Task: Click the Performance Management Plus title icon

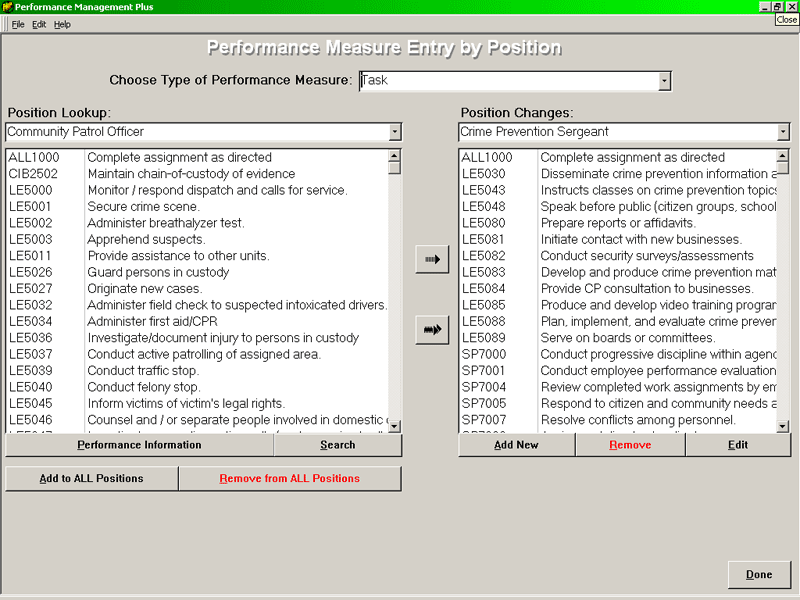Action: 7,7
